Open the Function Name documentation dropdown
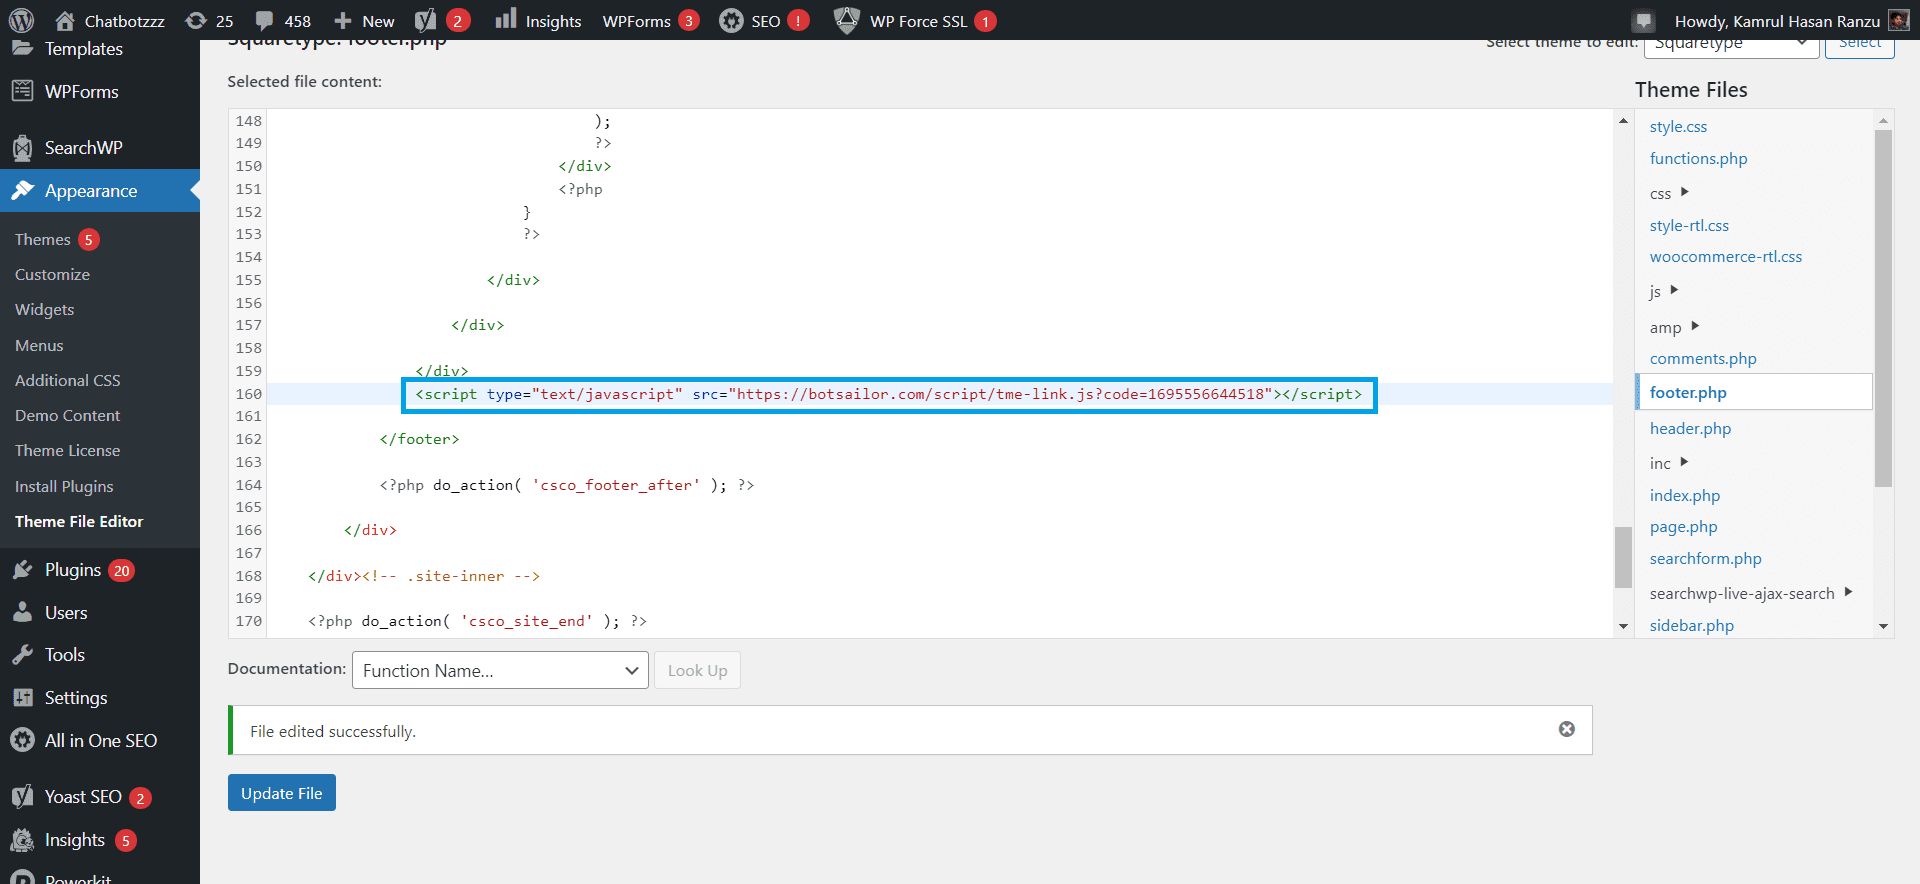The height and width of the screenshot is (884, 1920). (x=500, y=670)
